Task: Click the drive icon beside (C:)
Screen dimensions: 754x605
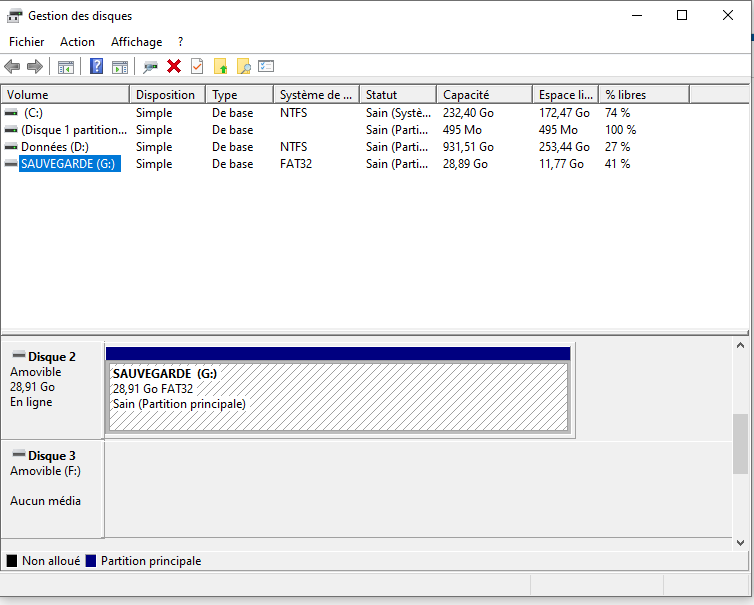Action: point(11,113)
